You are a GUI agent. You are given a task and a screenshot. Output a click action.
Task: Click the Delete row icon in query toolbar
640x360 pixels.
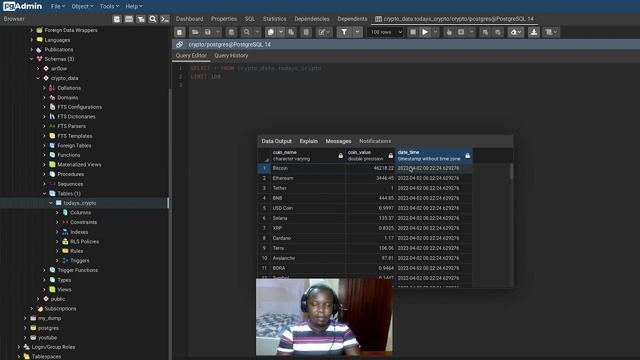(306, 32)
